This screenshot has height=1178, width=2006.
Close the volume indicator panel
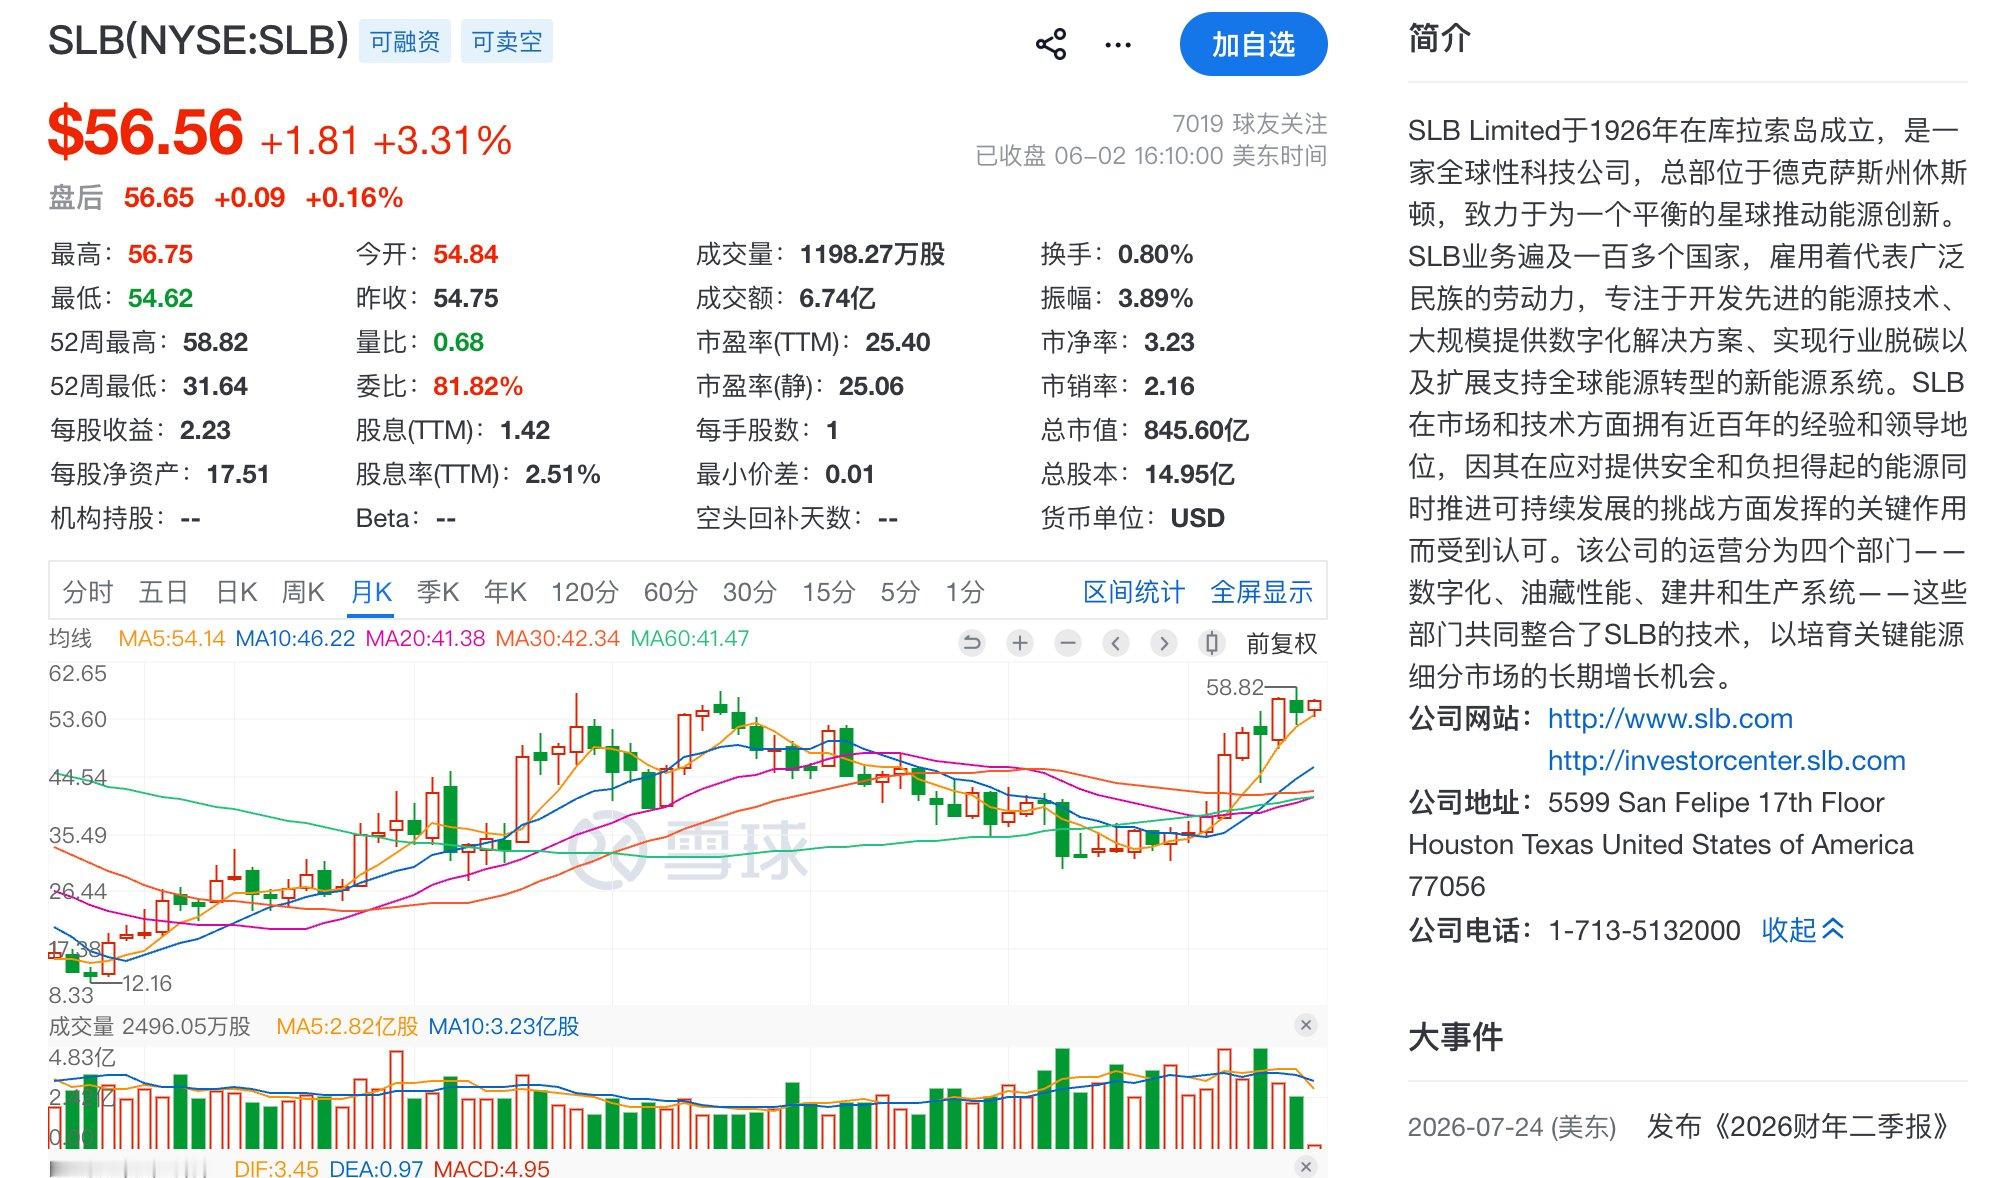tap(1305, 1025)
